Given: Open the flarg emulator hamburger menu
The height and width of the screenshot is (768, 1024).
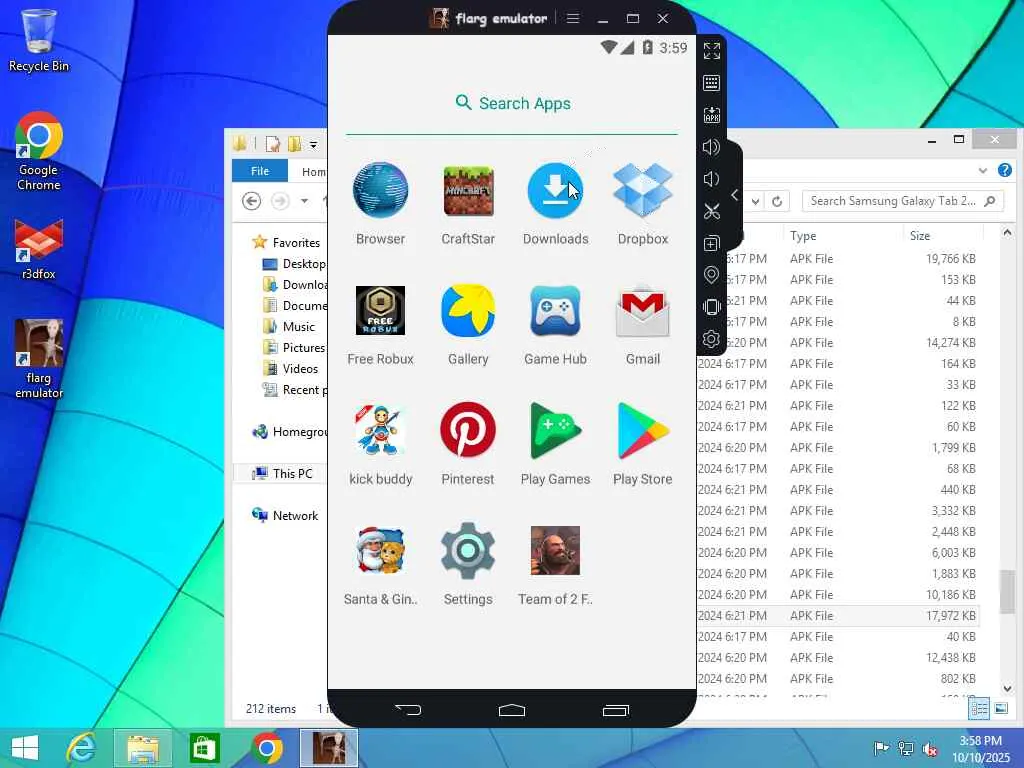Looking at the screenshot, I should (x=573, y=18).
